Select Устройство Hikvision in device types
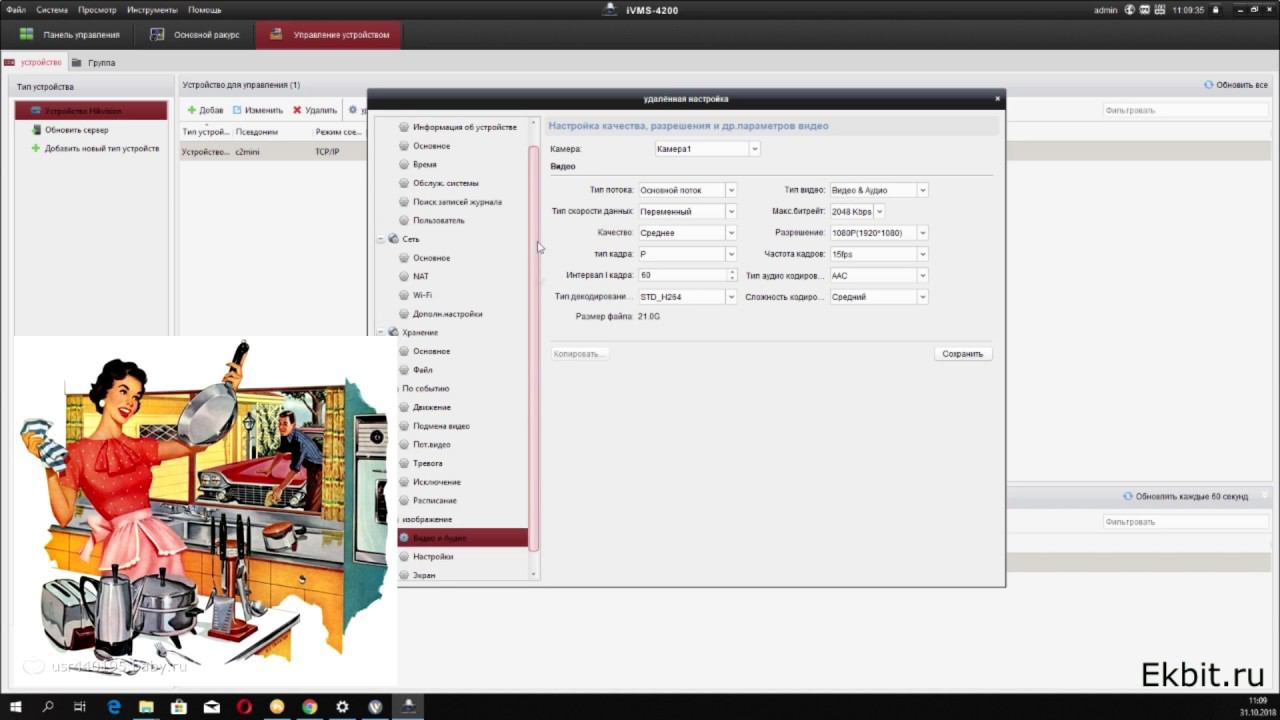This screenshot has height=720, width=1280. [91, 111]
